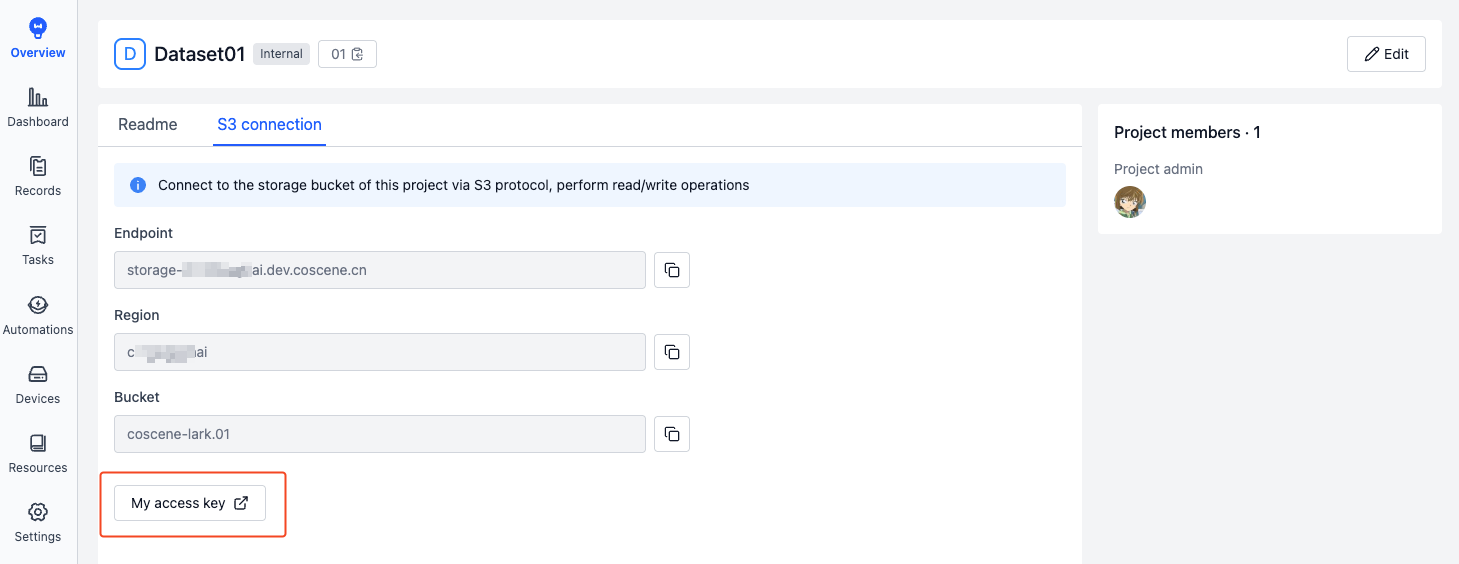Copy the Region value
Viewport: 1459px width, 564px height.
pos(672,352)
